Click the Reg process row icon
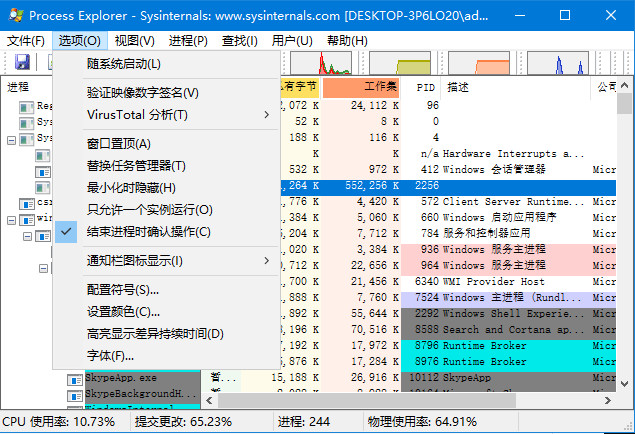This screenshot has width=635, height=434. click(27, 107)
